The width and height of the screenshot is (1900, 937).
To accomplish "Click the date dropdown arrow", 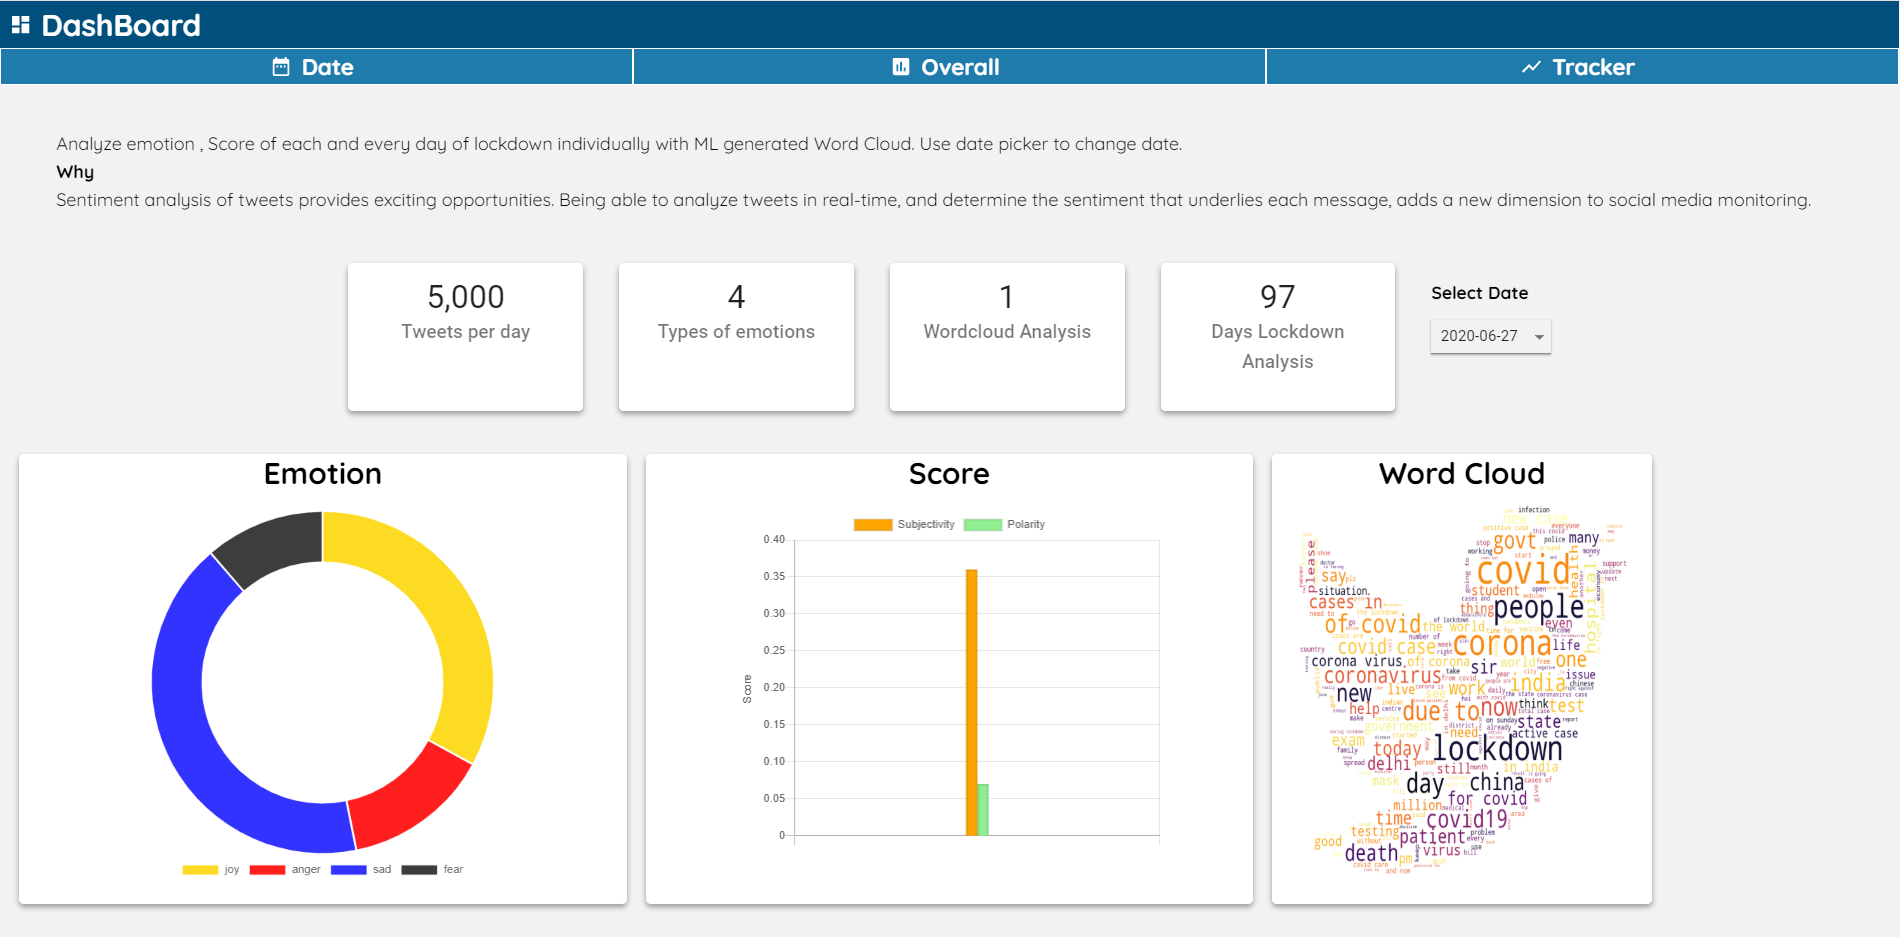I will pos(1539,337).
